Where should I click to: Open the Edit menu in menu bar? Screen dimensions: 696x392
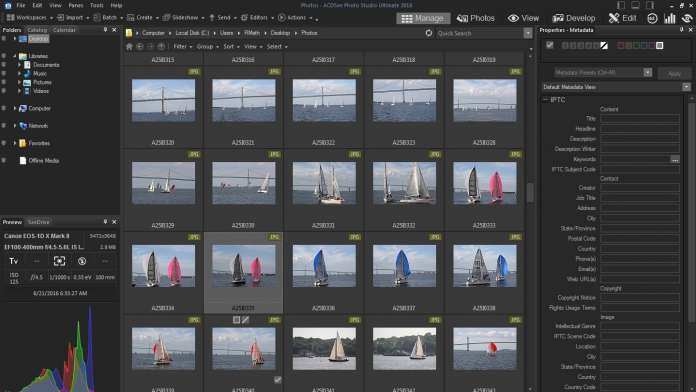pos(37,5)
